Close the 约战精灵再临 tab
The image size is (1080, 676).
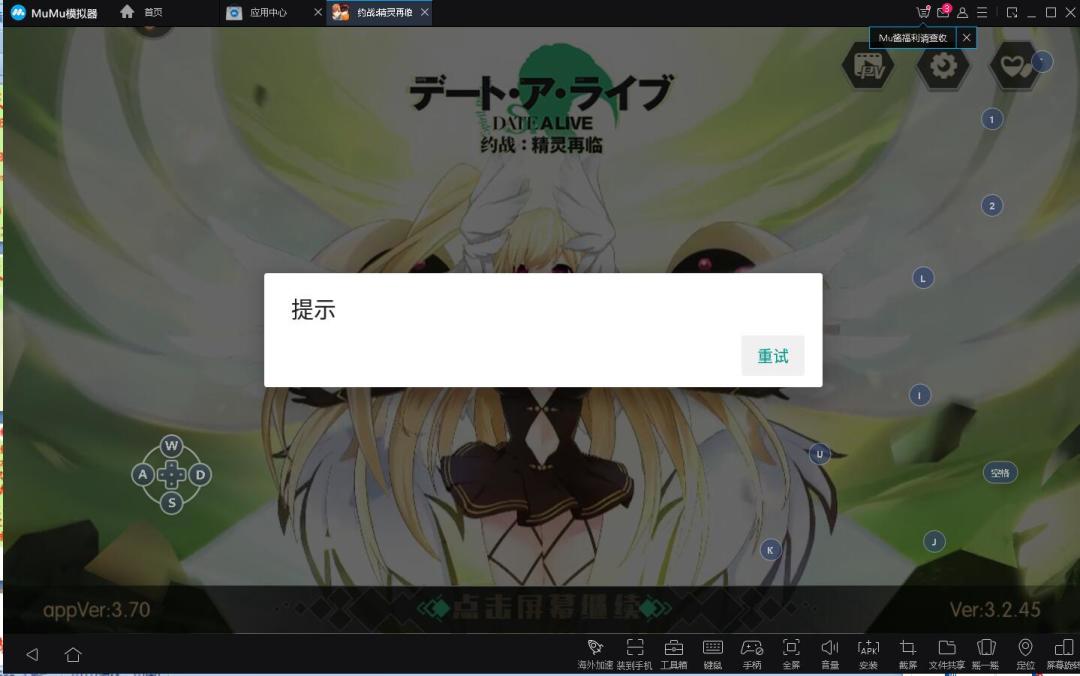click(x=424, y=12)
